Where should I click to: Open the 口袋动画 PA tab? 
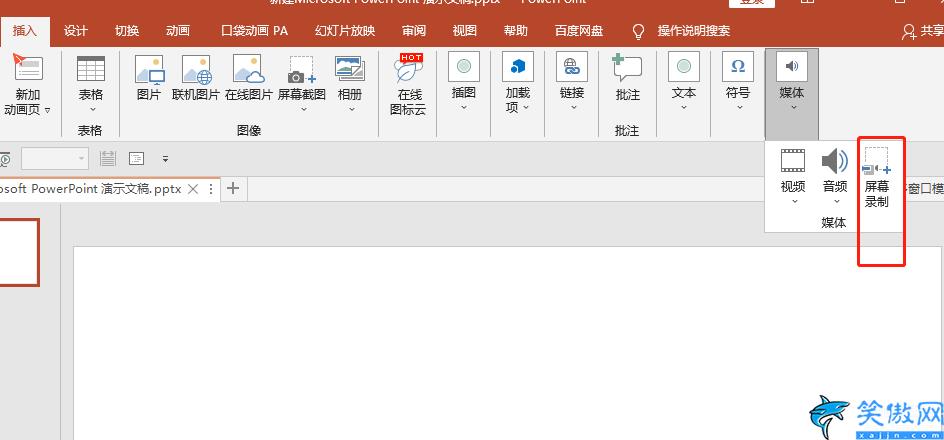point(255,31)
